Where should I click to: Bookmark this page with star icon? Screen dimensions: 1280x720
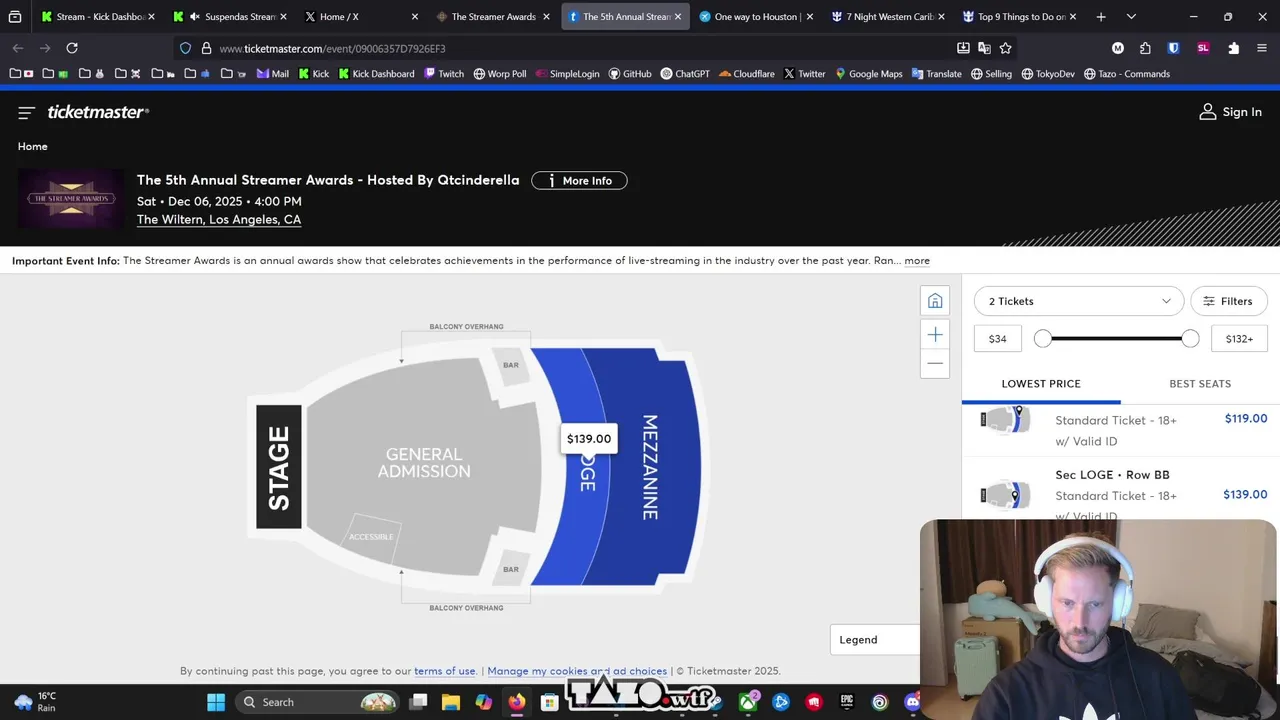point(1005,48)
